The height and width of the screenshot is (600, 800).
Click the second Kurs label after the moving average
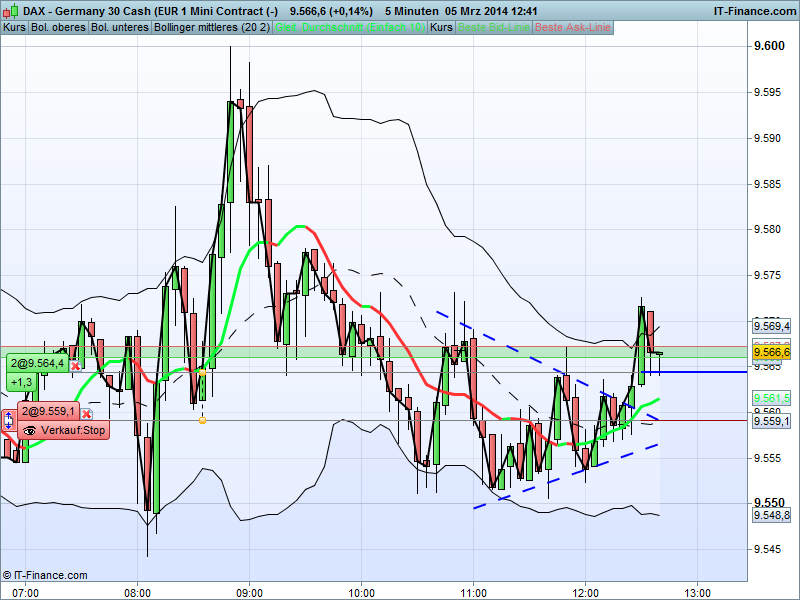click(440, 28)
